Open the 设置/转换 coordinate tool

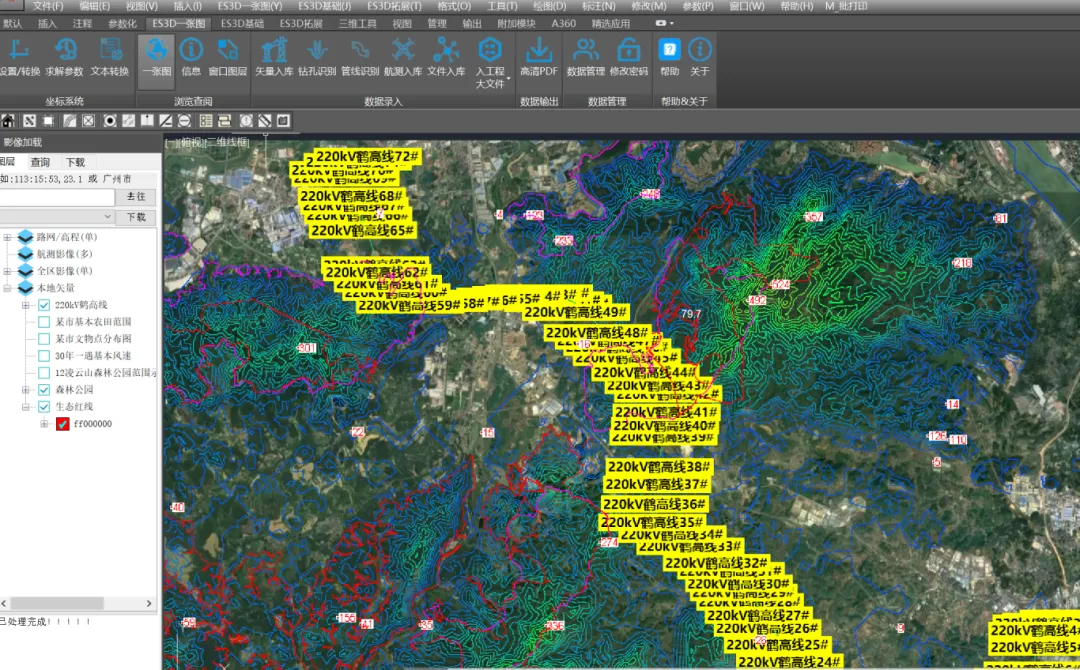point(19,56)
